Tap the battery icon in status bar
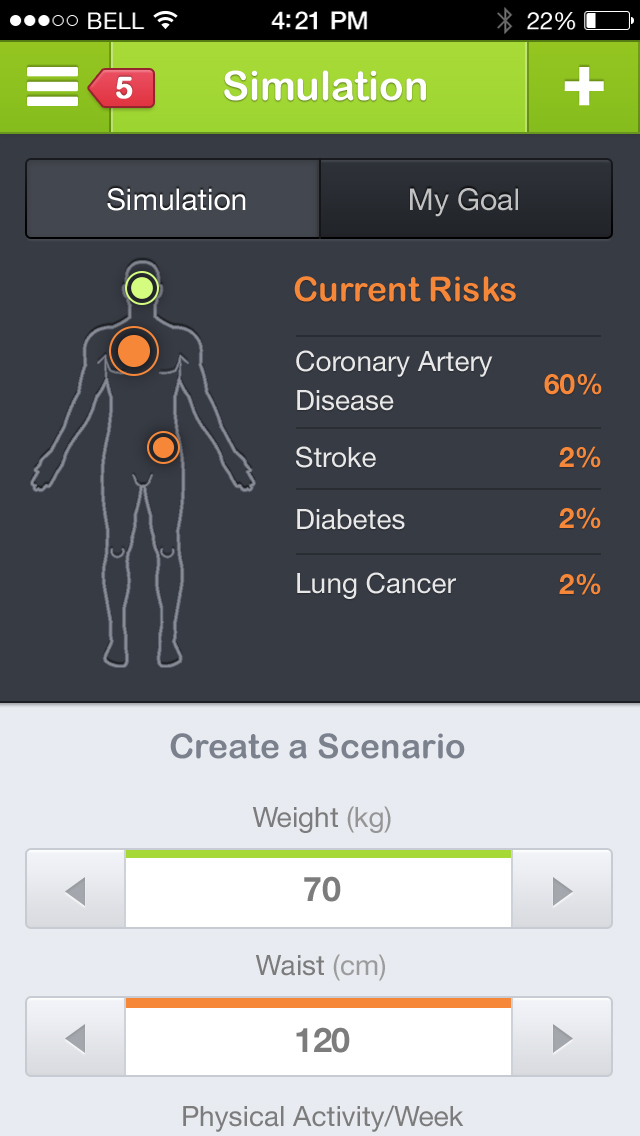This screenshot has width=640, height=1136. click(x=605, y=20)
